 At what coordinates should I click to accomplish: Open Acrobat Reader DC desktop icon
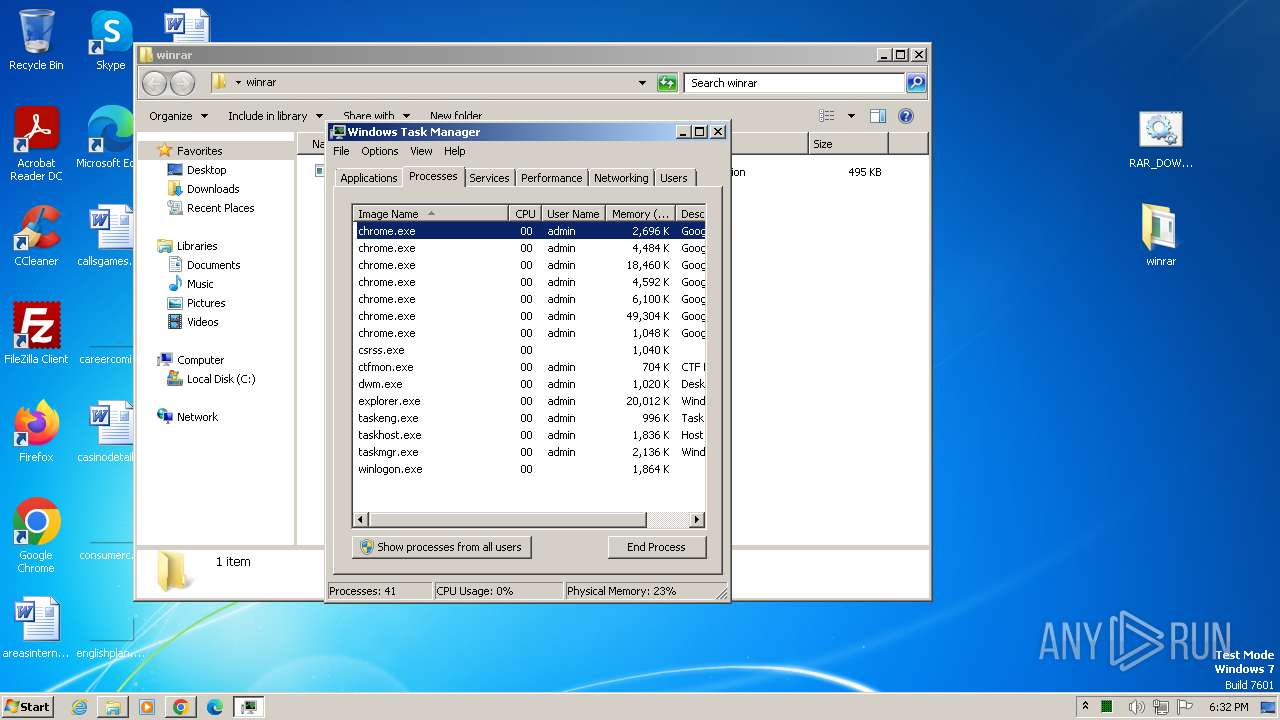point(36,144)
